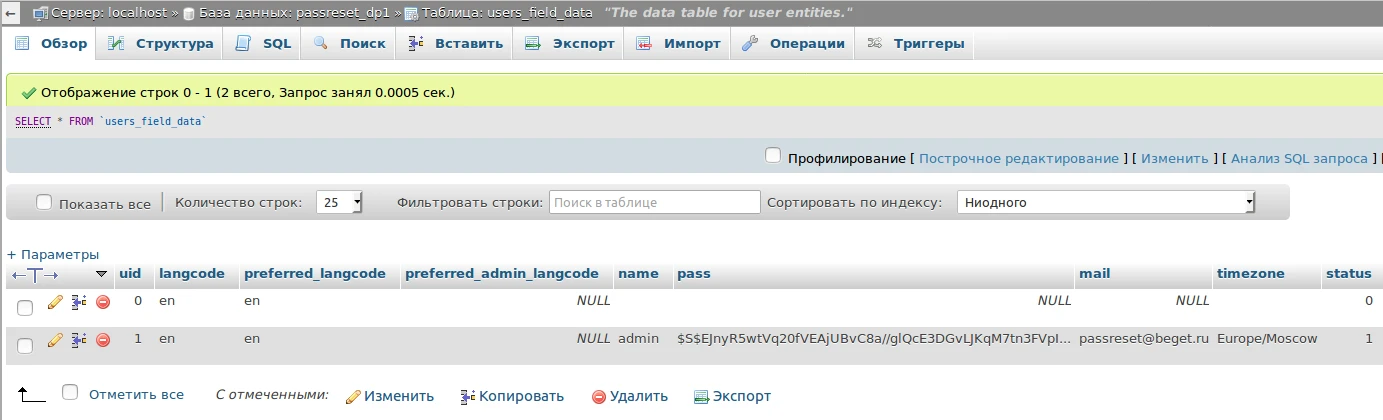Viewport: 1383px width, 420px height.
Task: Click the Europe/Moscow timezone cell
Action: (x=1267, y=339)
